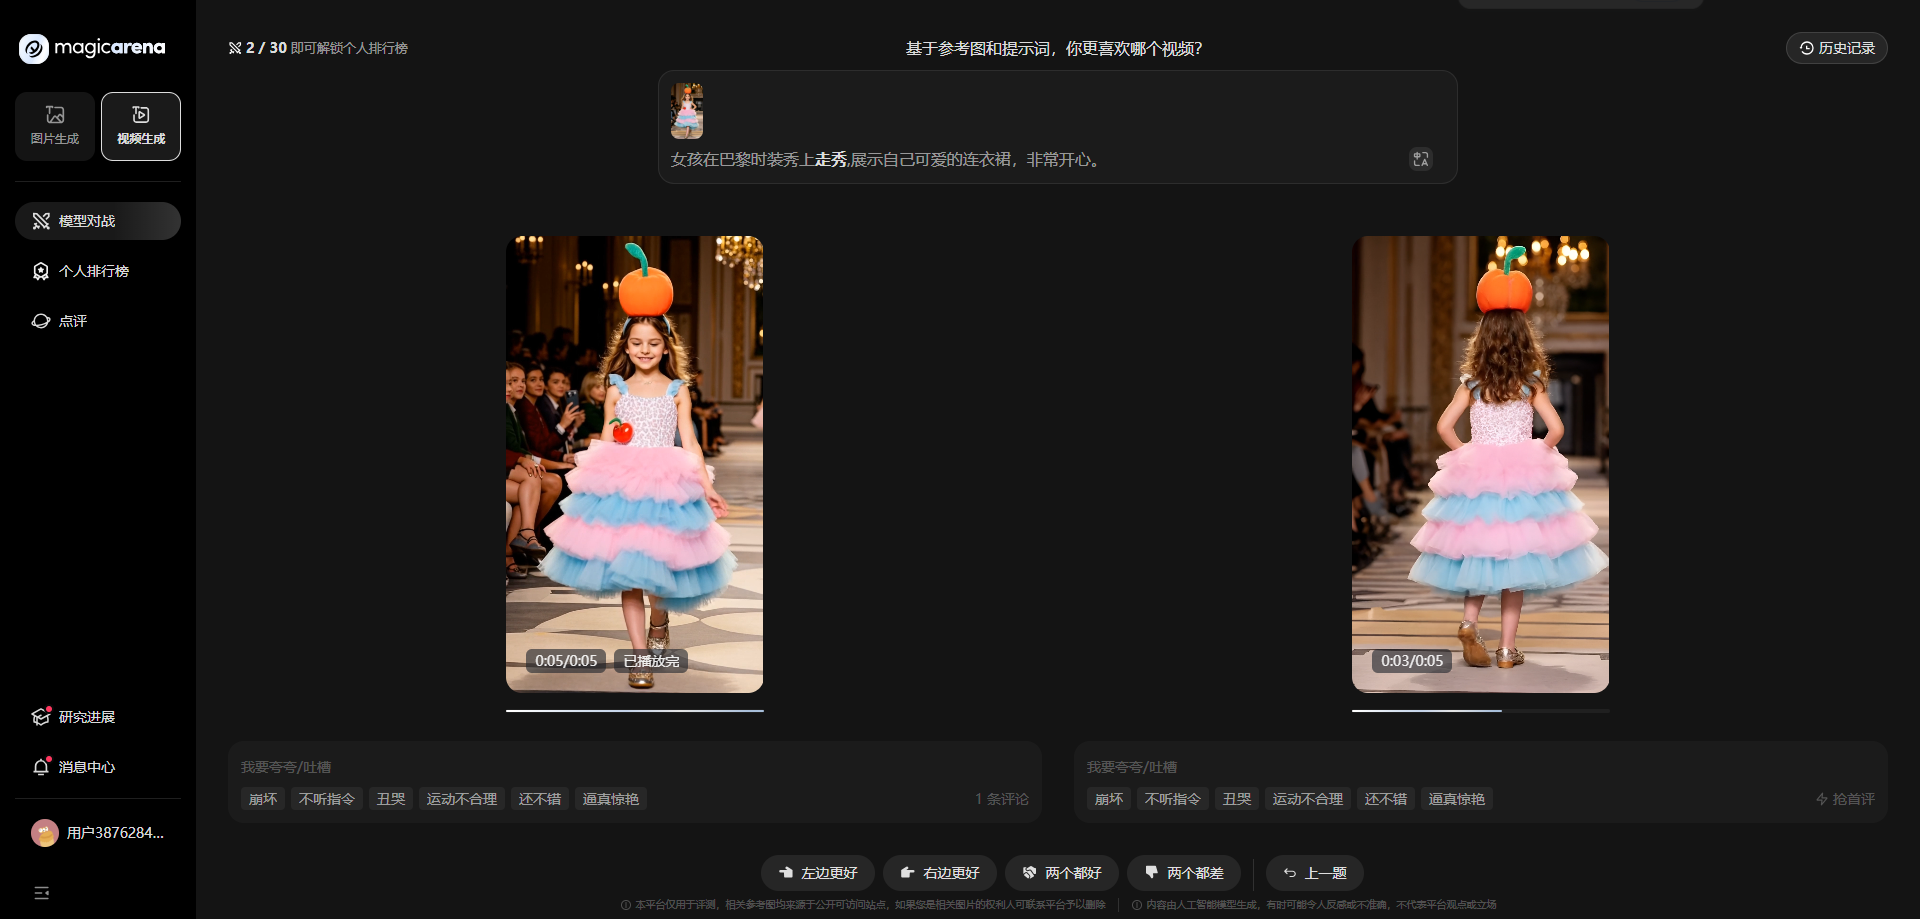Image resolution: width=1920 pixels, height=919 pixels.
Task: Click the magicarena logo icon
Action: click(x=34, y=48)
